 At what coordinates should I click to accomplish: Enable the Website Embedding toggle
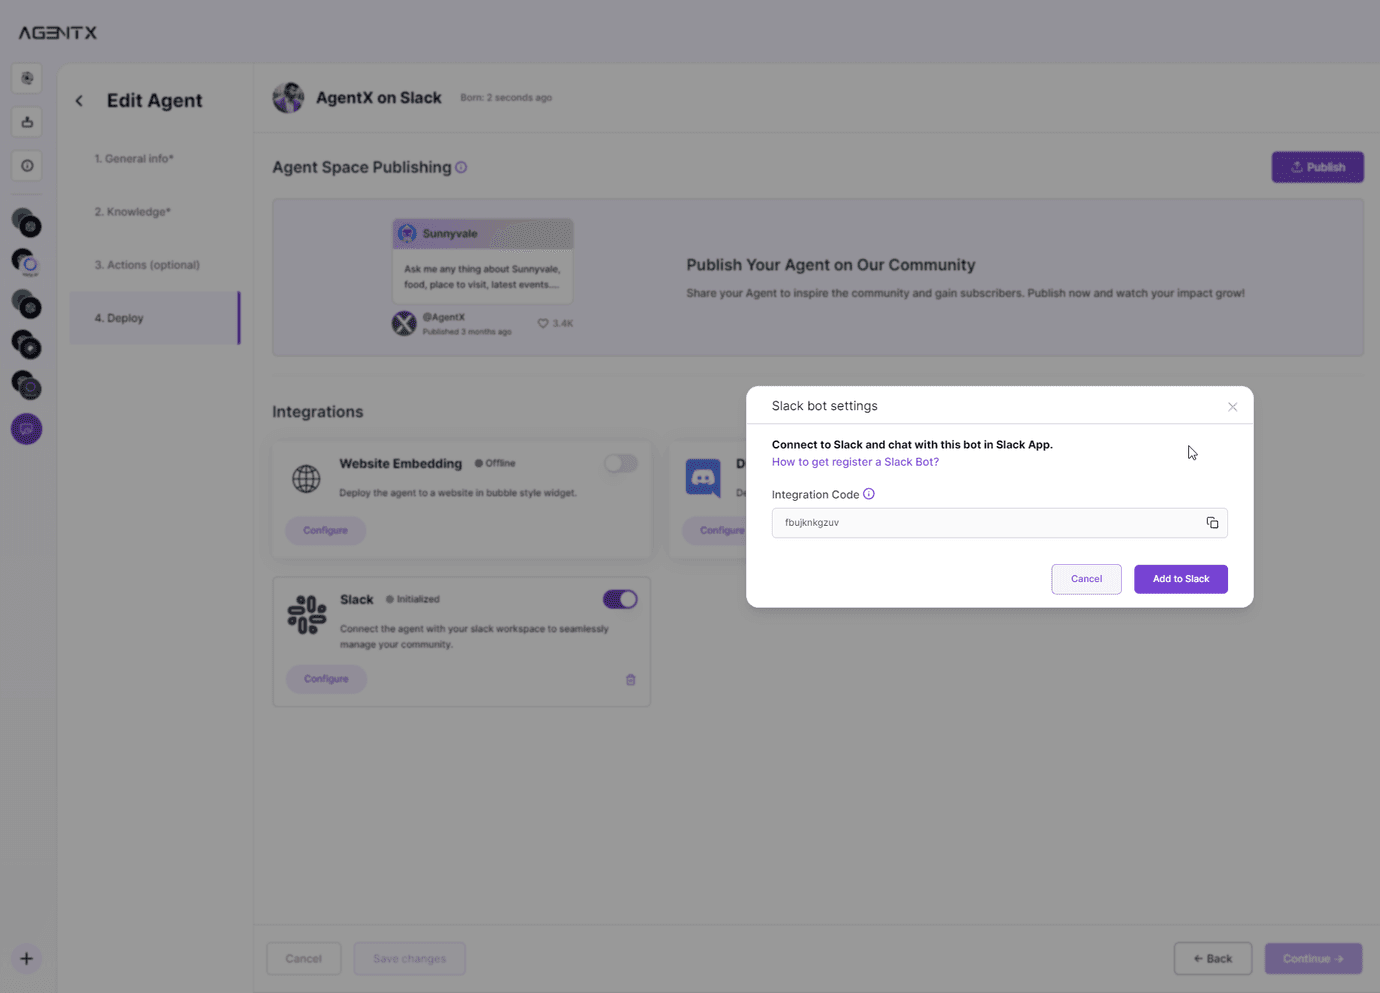[x=620, y=464]
